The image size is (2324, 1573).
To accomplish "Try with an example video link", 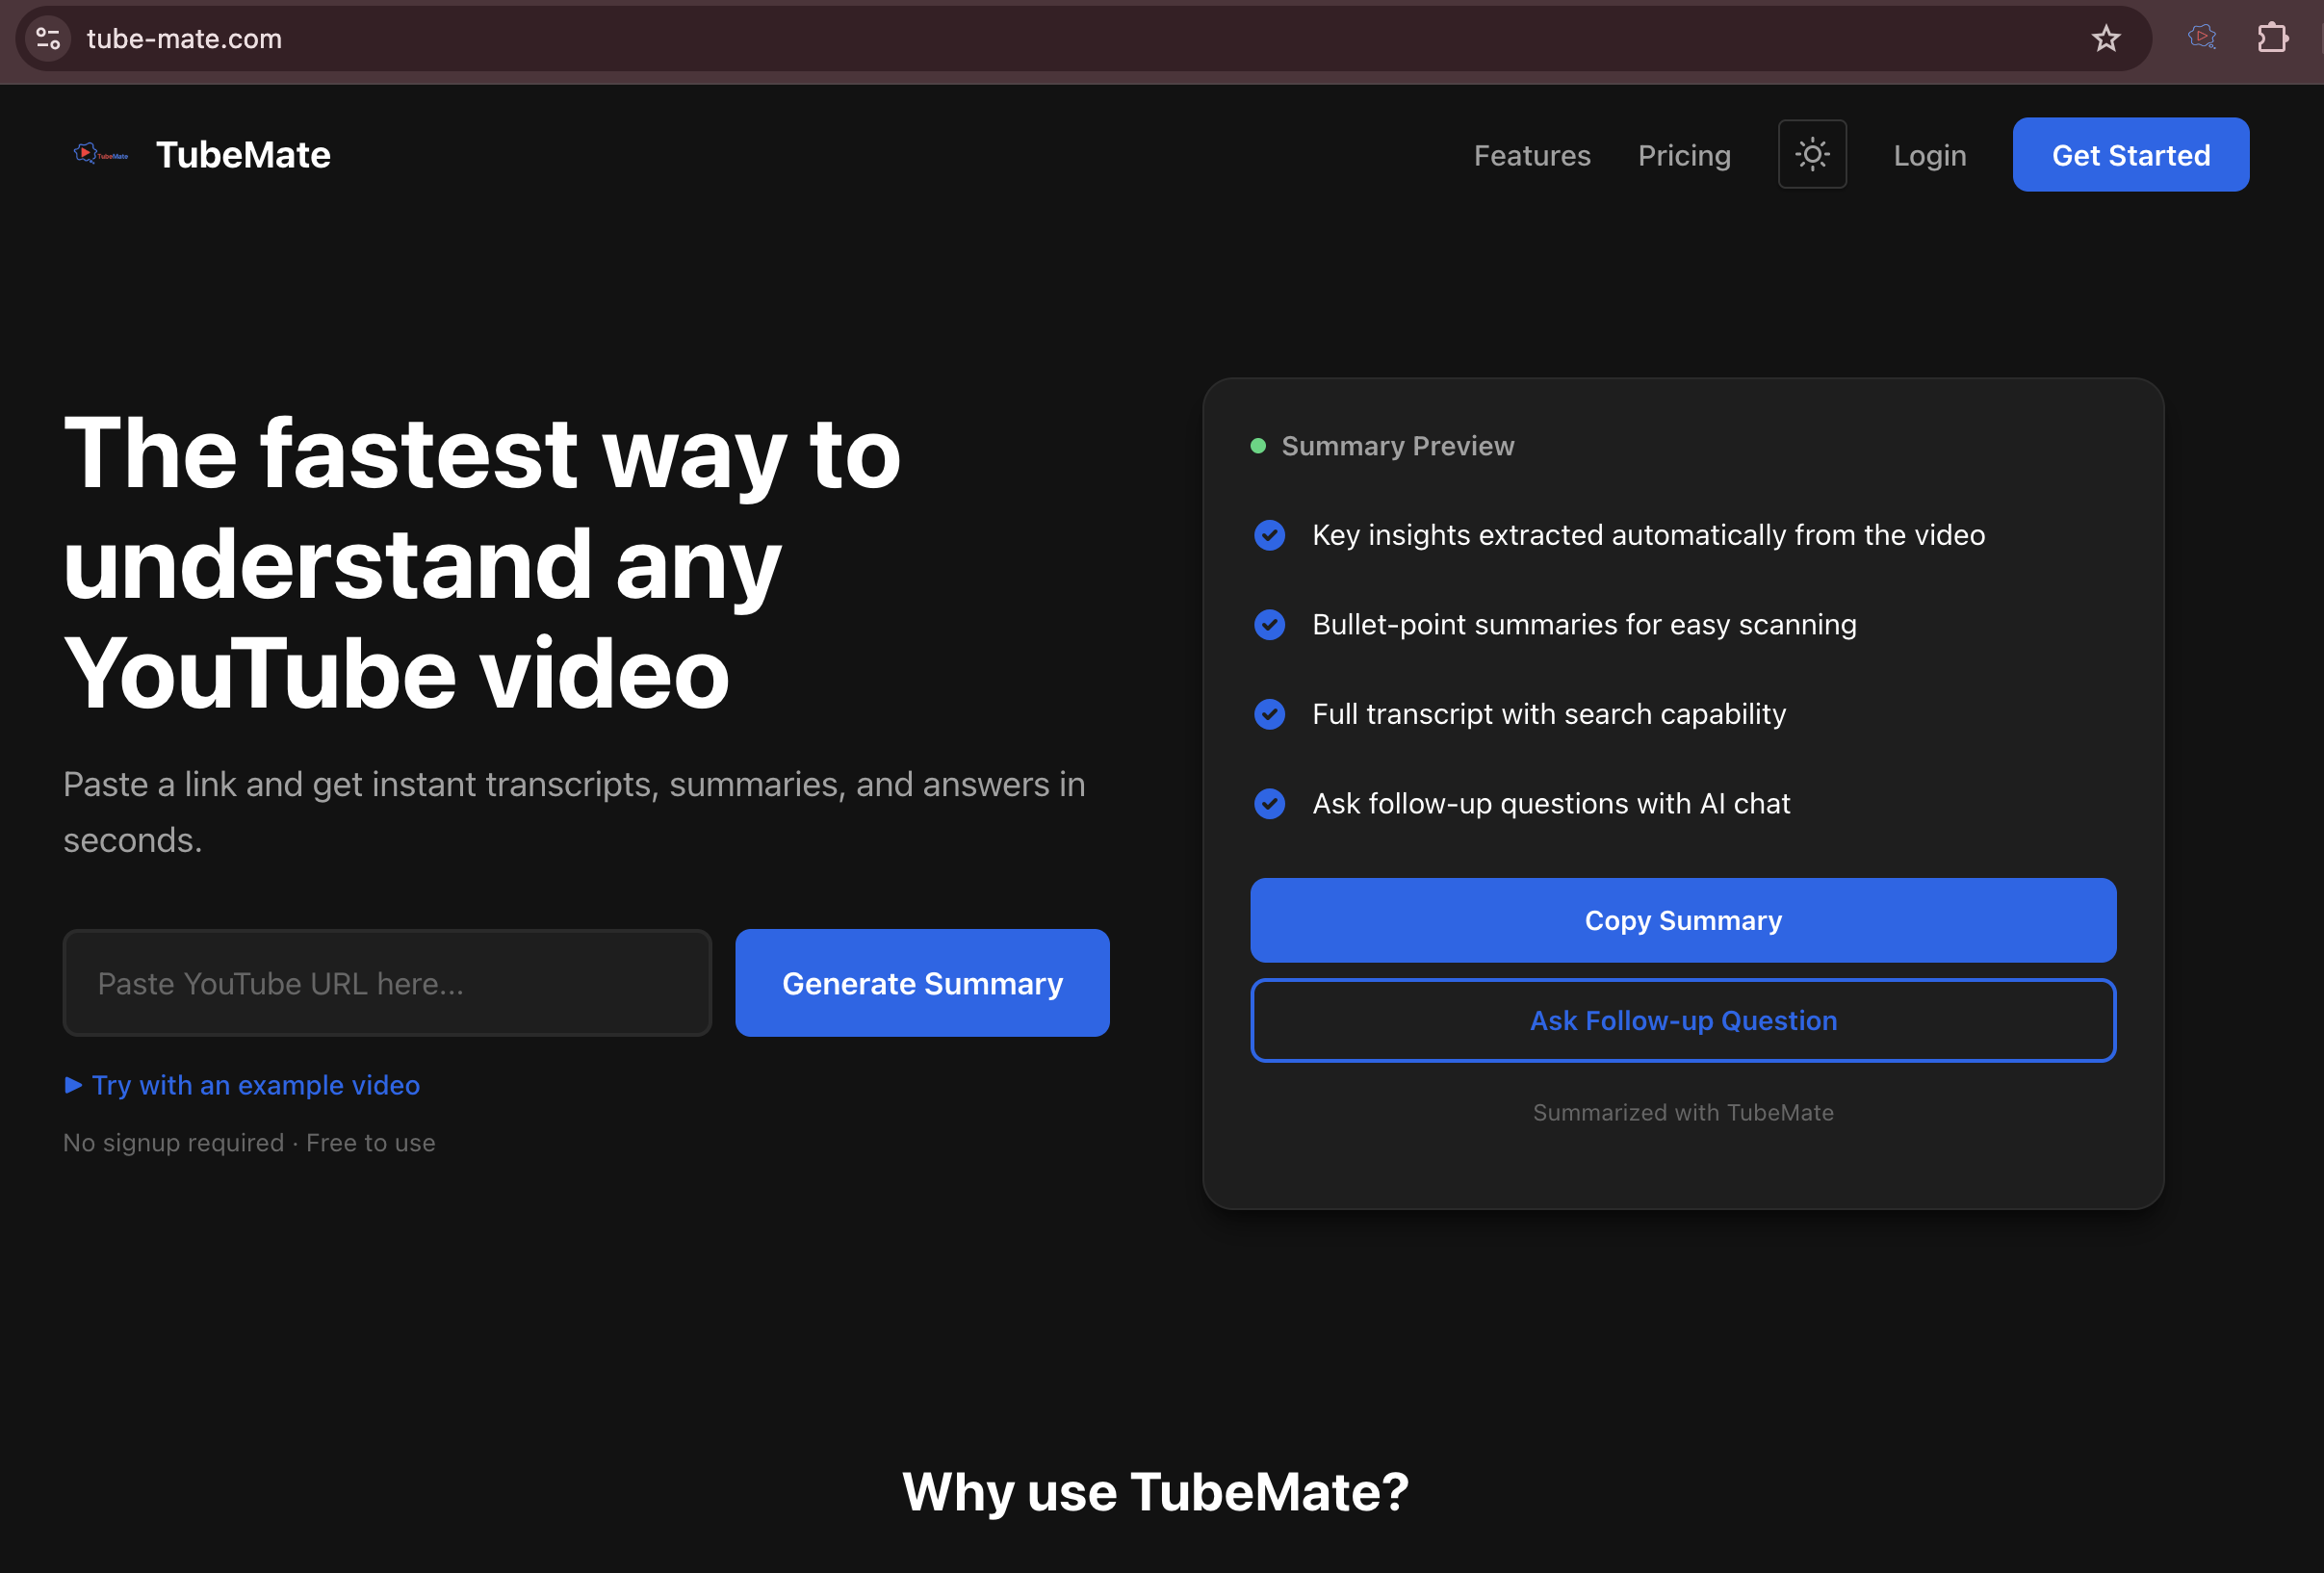I will (x=256, y=1085).
